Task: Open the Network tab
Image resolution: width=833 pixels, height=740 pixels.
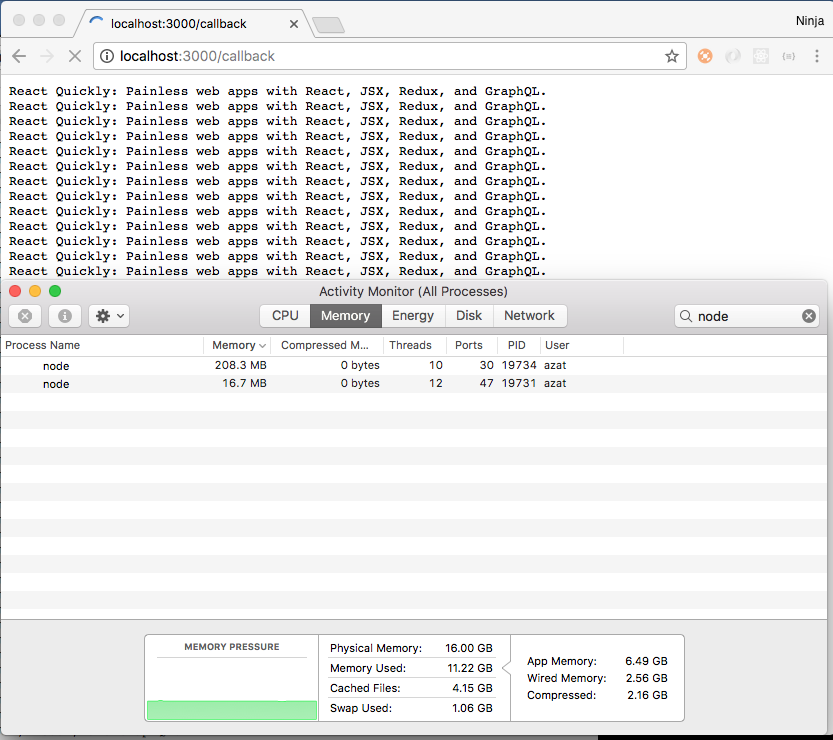Action: coord(529,316)
